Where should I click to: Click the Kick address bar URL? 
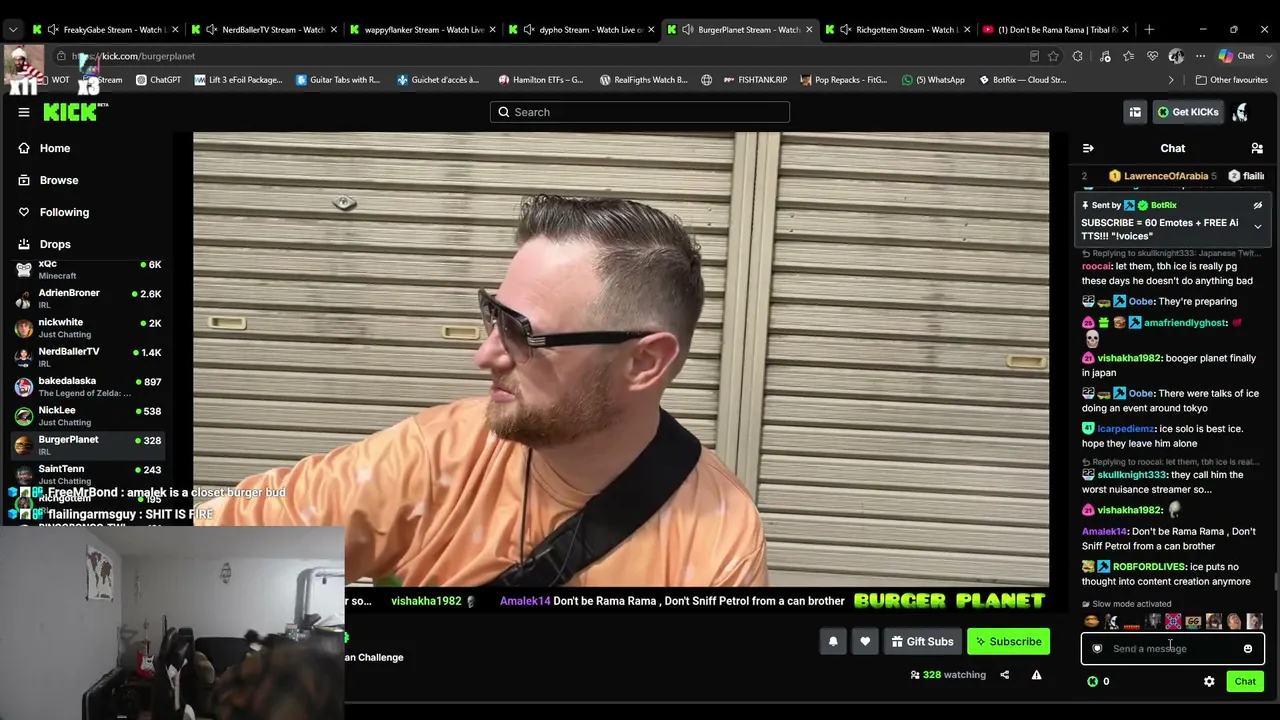134,56
